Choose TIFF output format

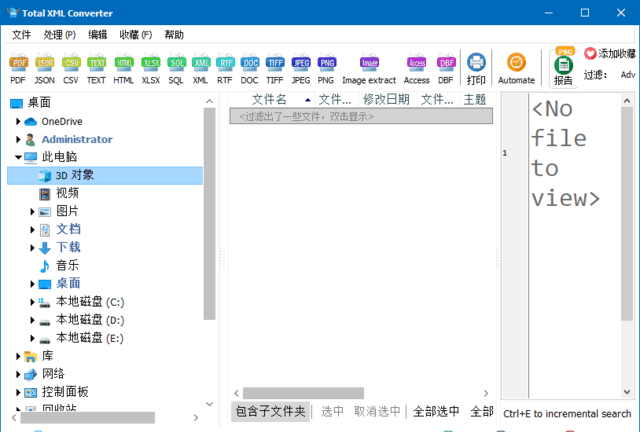pos(275,68)
